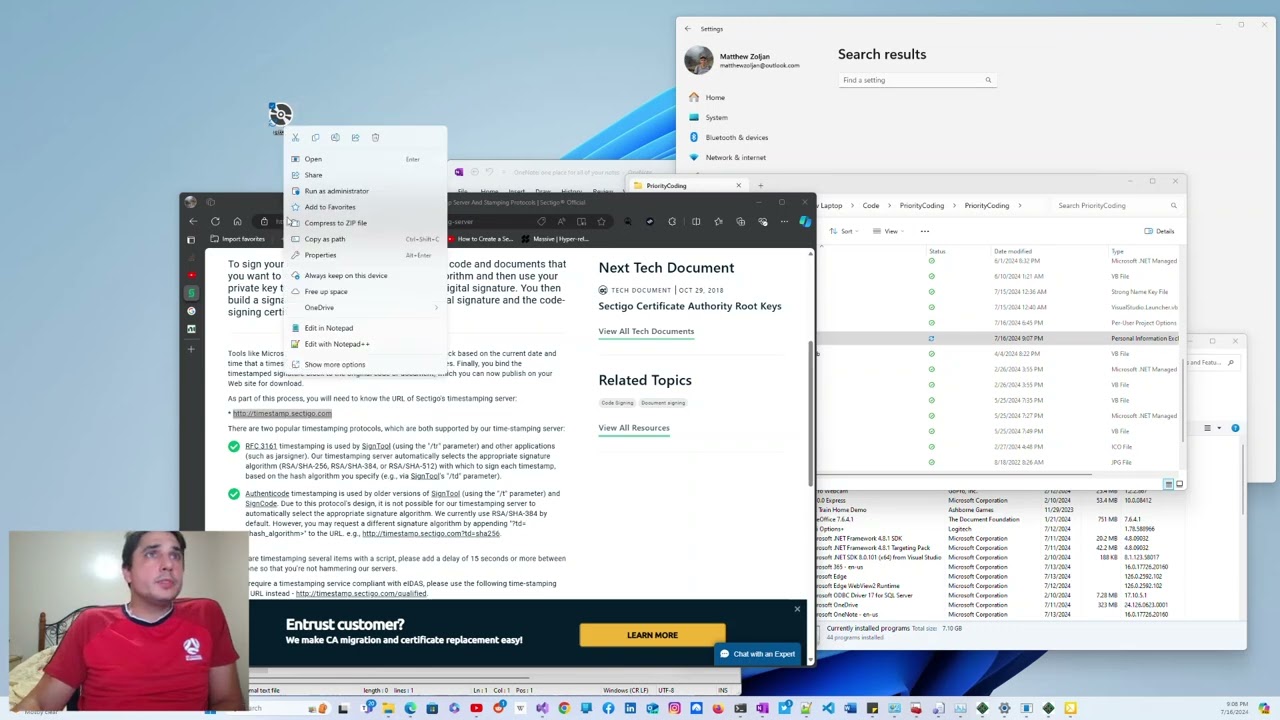
Task: Select Compress to ZIP file
Action: pyautogui.click(x=366, y=223)
